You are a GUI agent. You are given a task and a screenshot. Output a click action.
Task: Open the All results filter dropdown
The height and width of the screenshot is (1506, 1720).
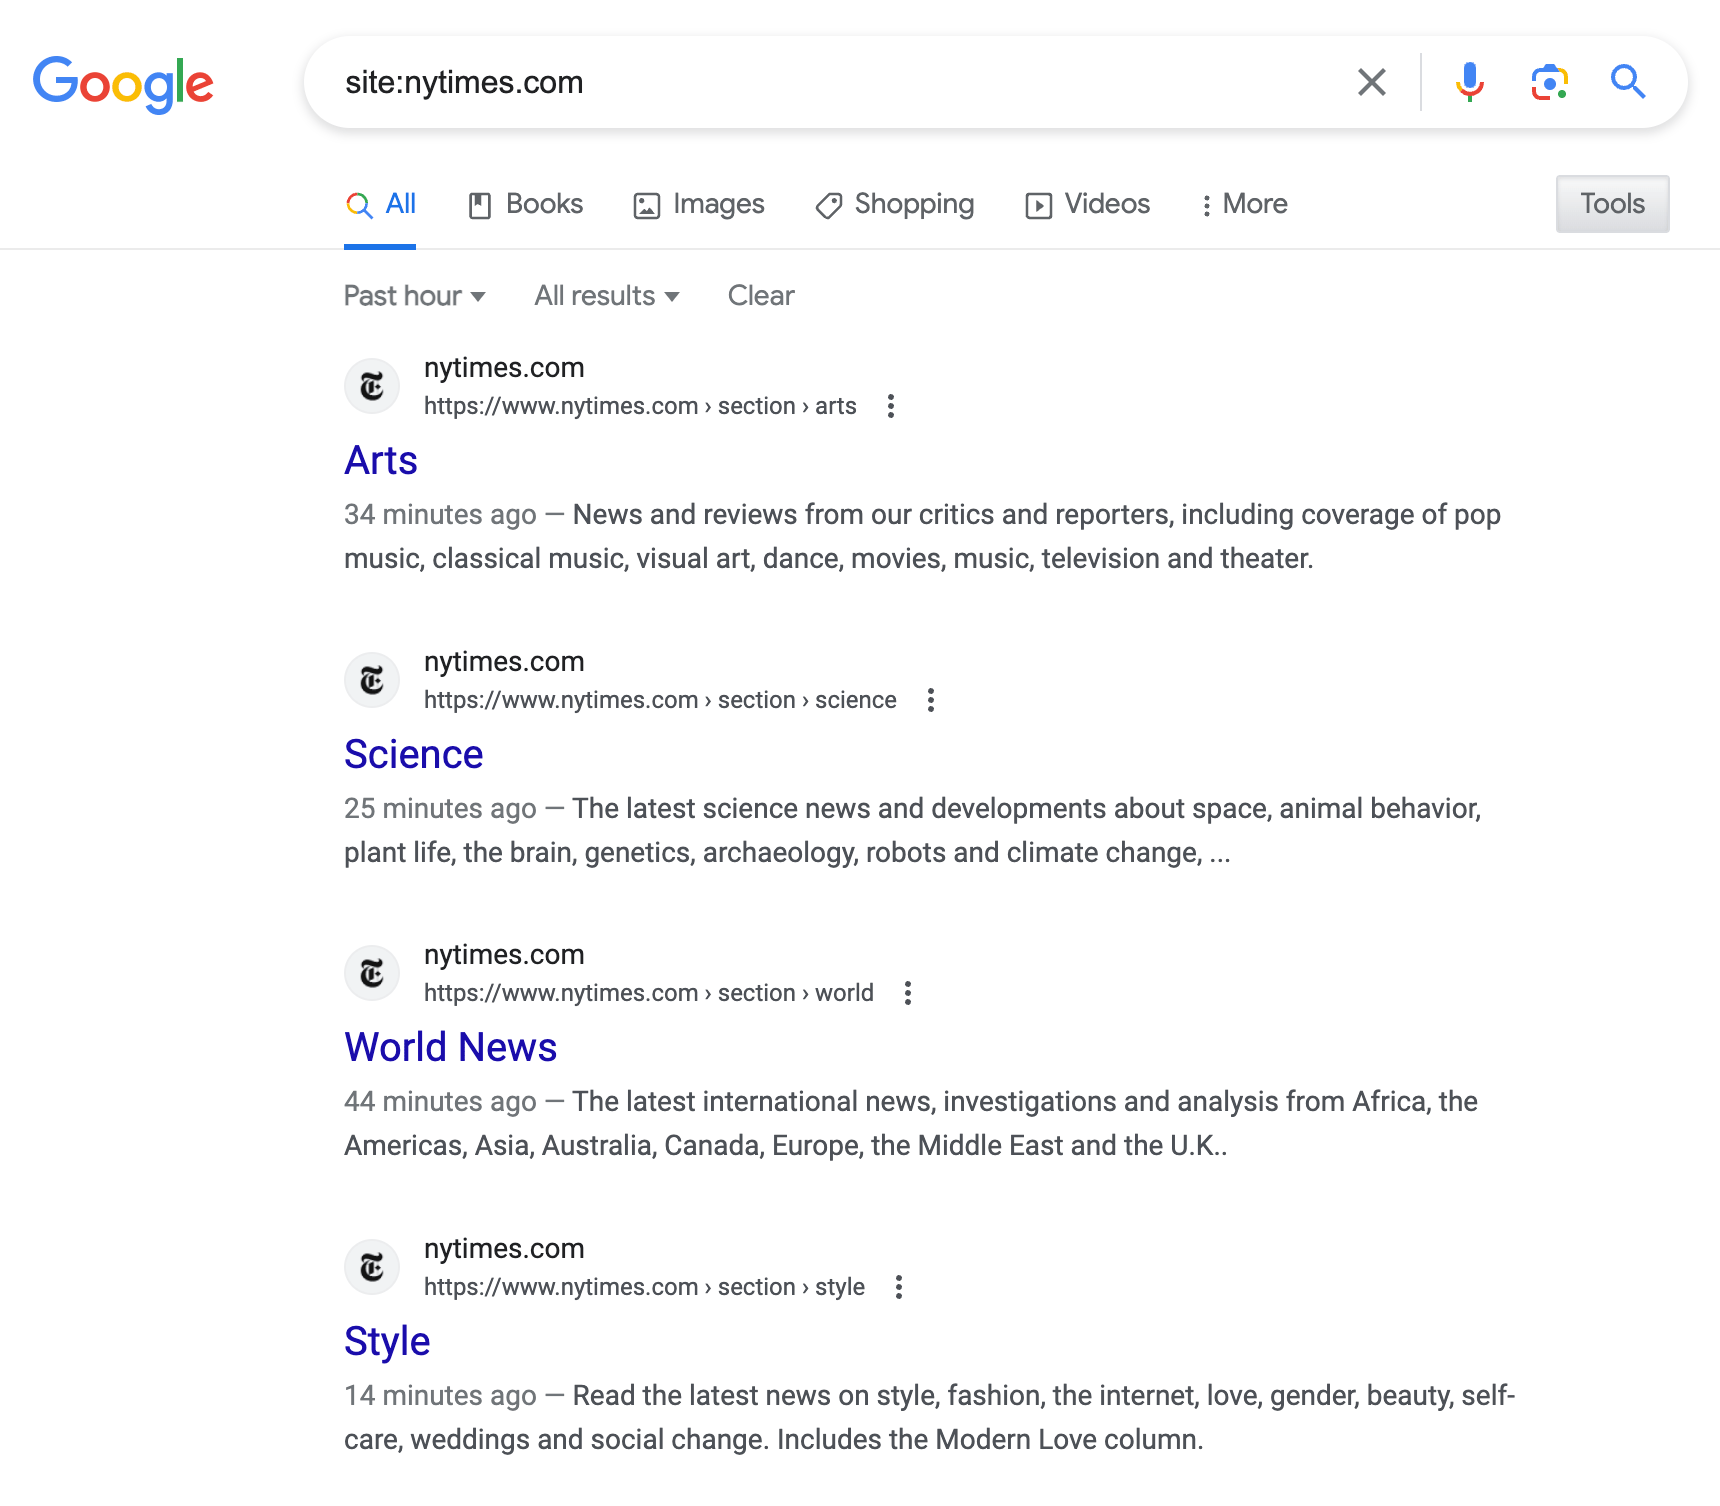click(x=605, y=296)
